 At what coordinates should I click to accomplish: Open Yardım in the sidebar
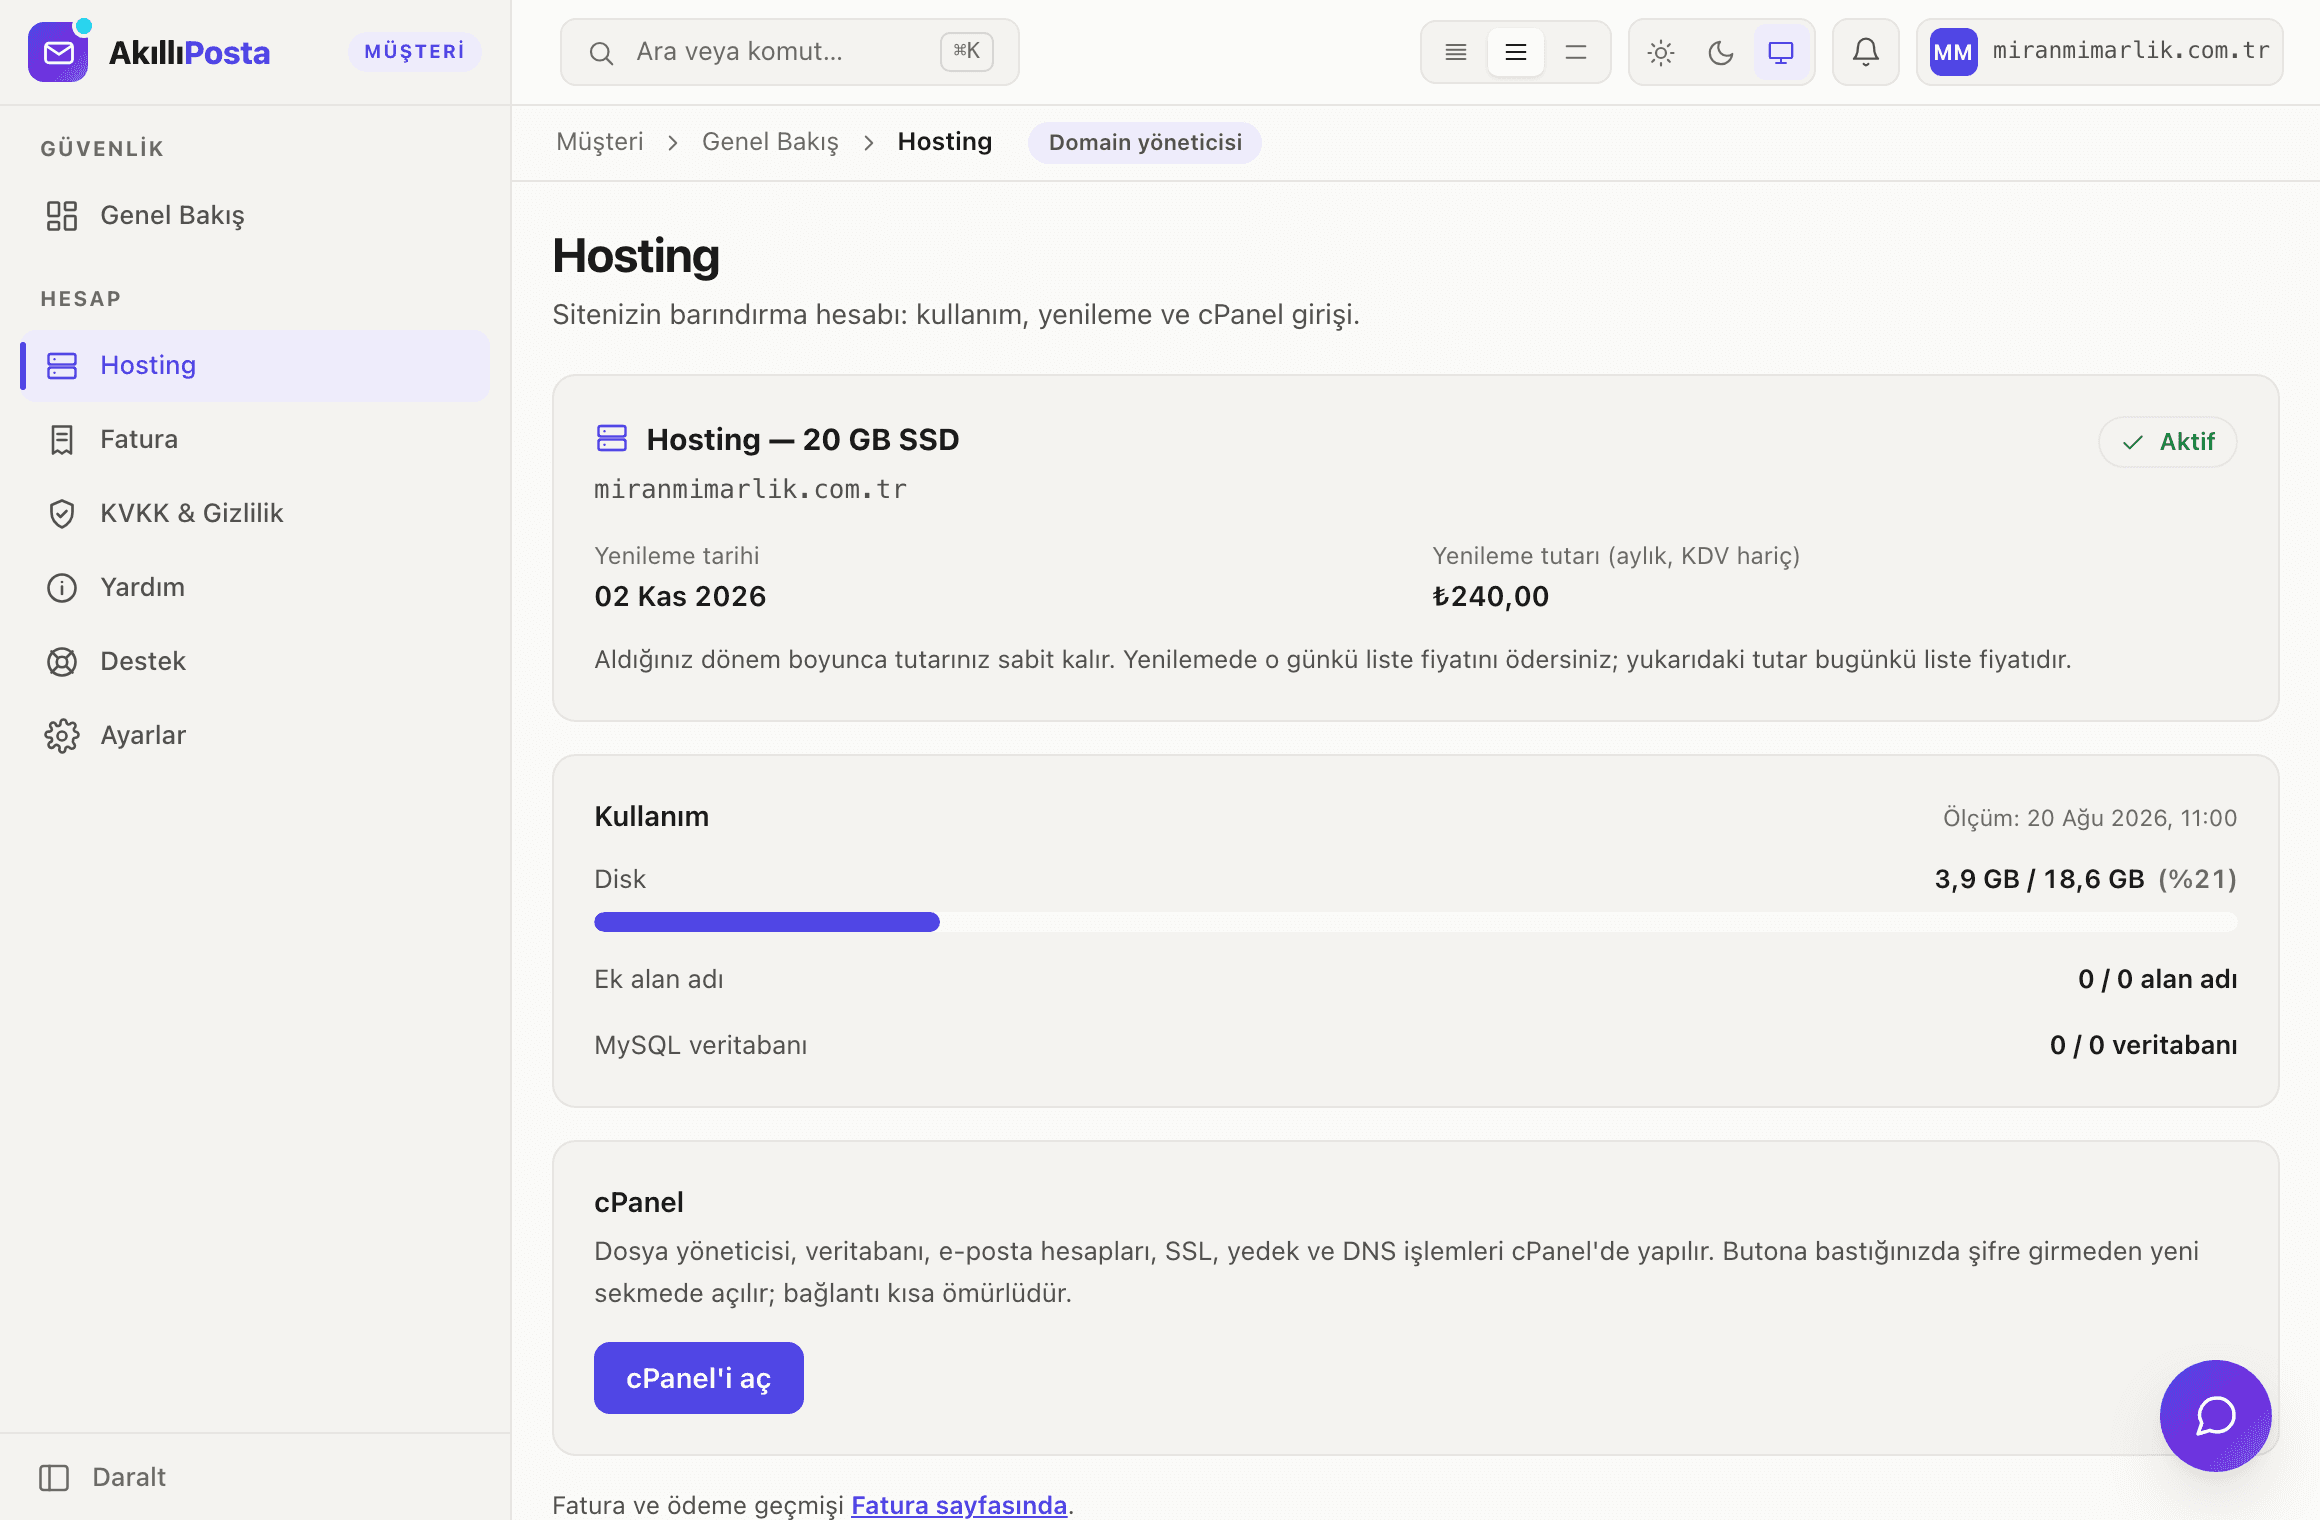coord(255,588)
